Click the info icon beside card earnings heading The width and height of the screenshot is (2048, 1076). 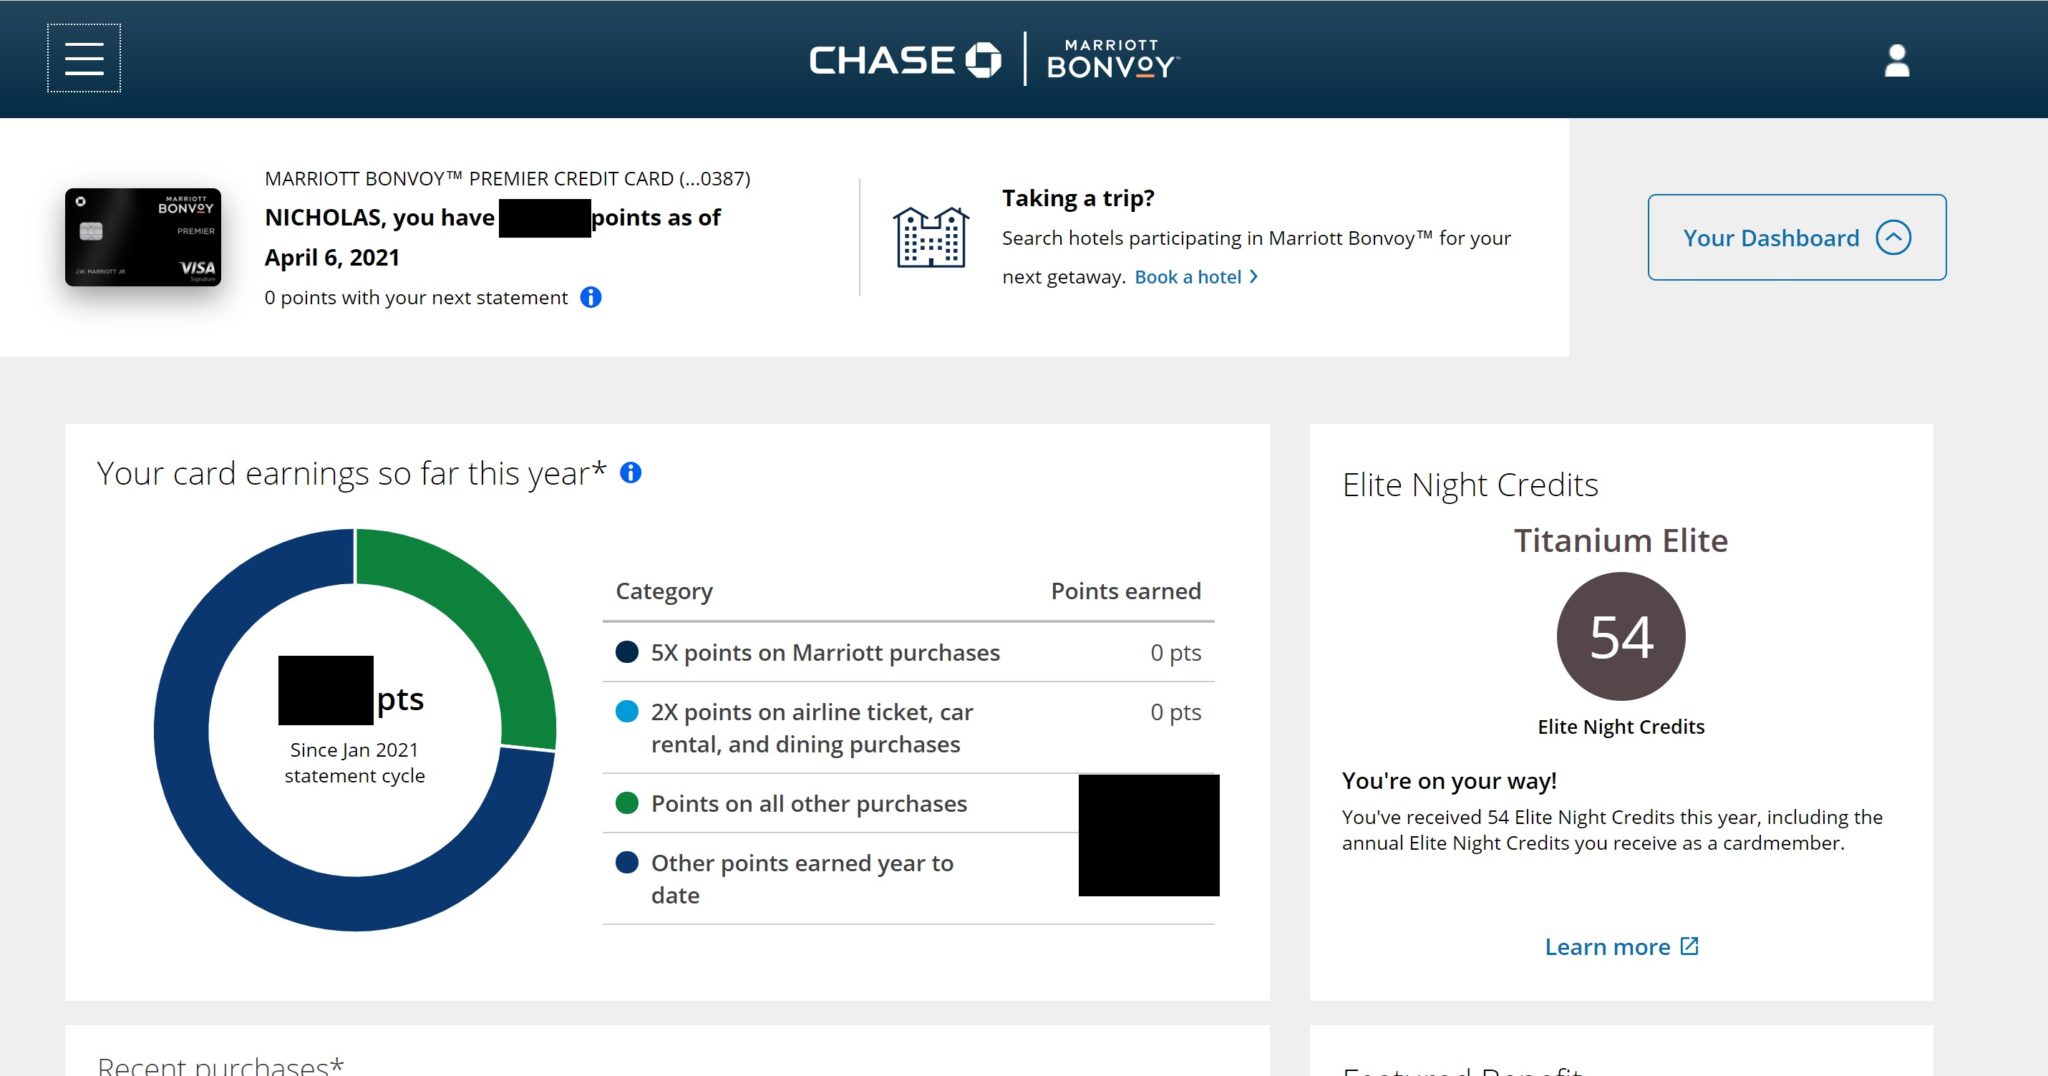pos(631,472)
